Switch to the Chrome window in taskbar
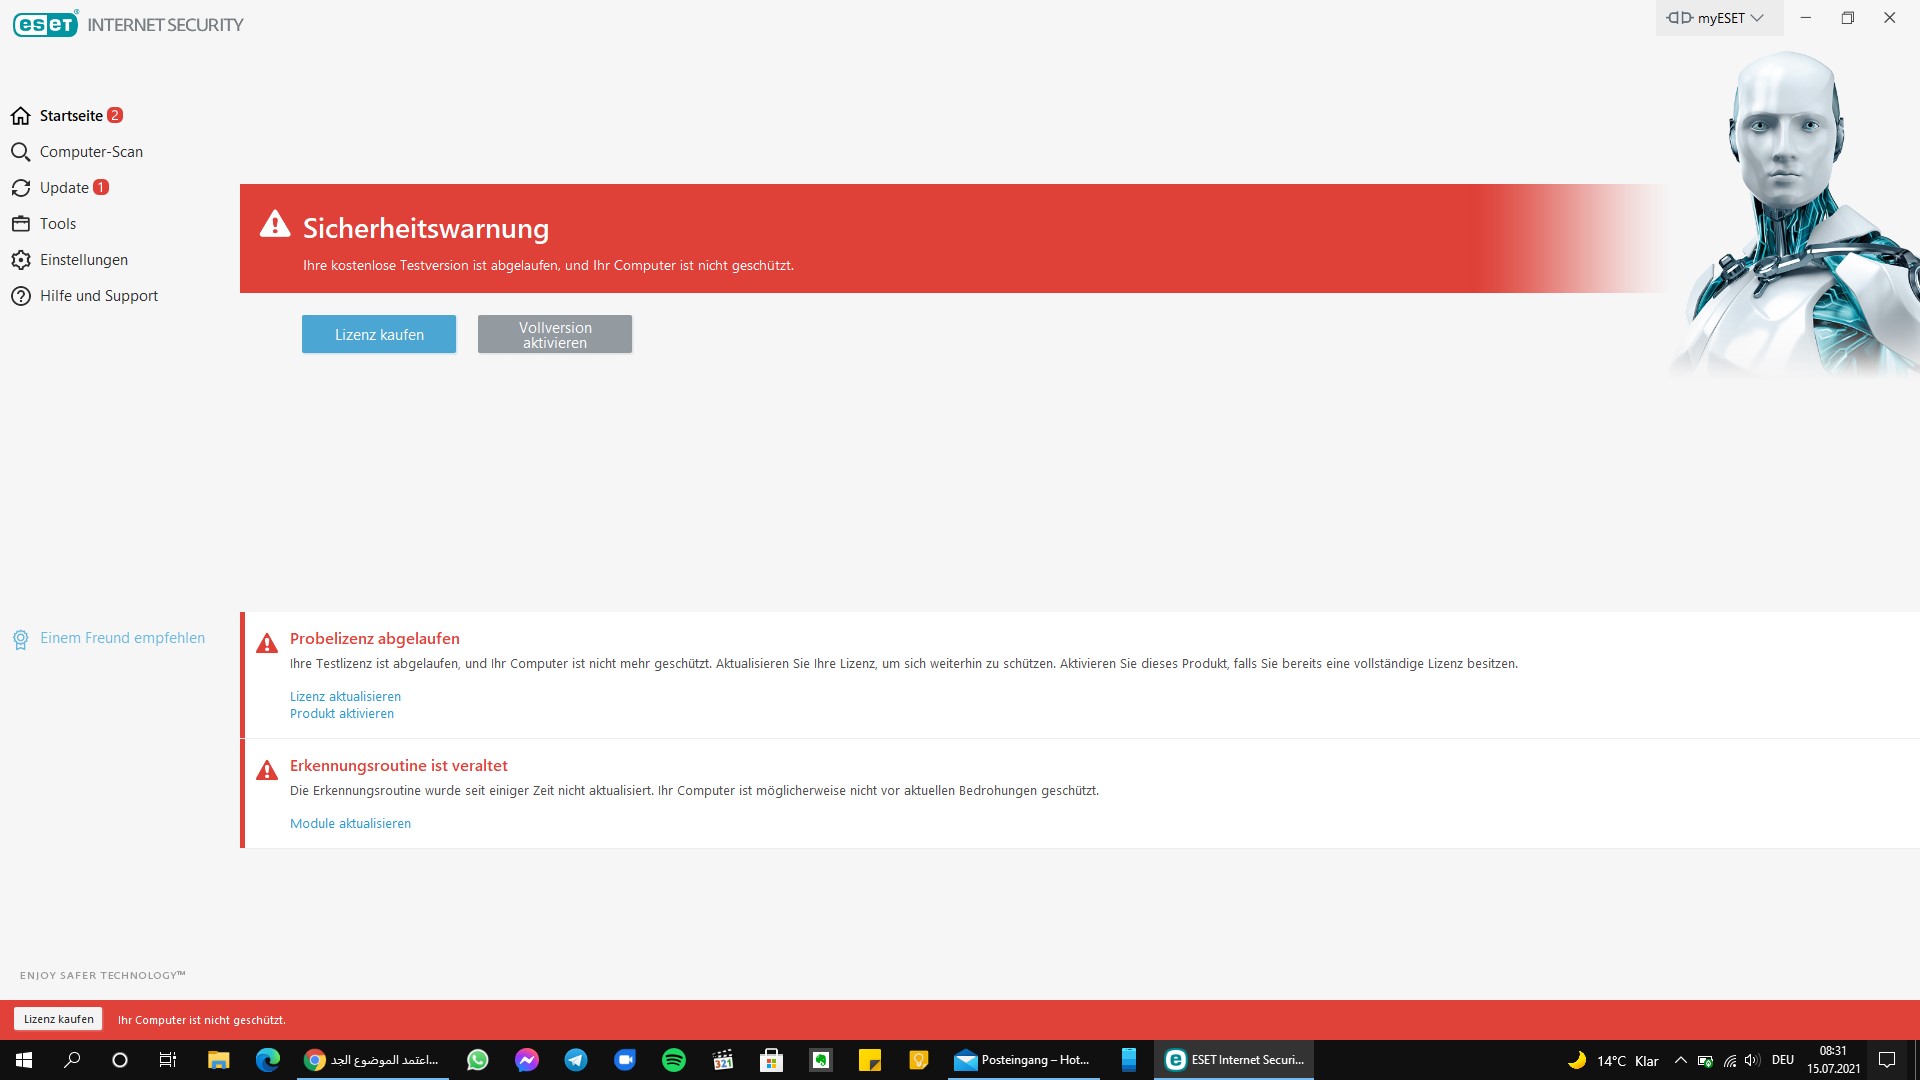The image size is (1920, 1080). tap(373, 1060)
